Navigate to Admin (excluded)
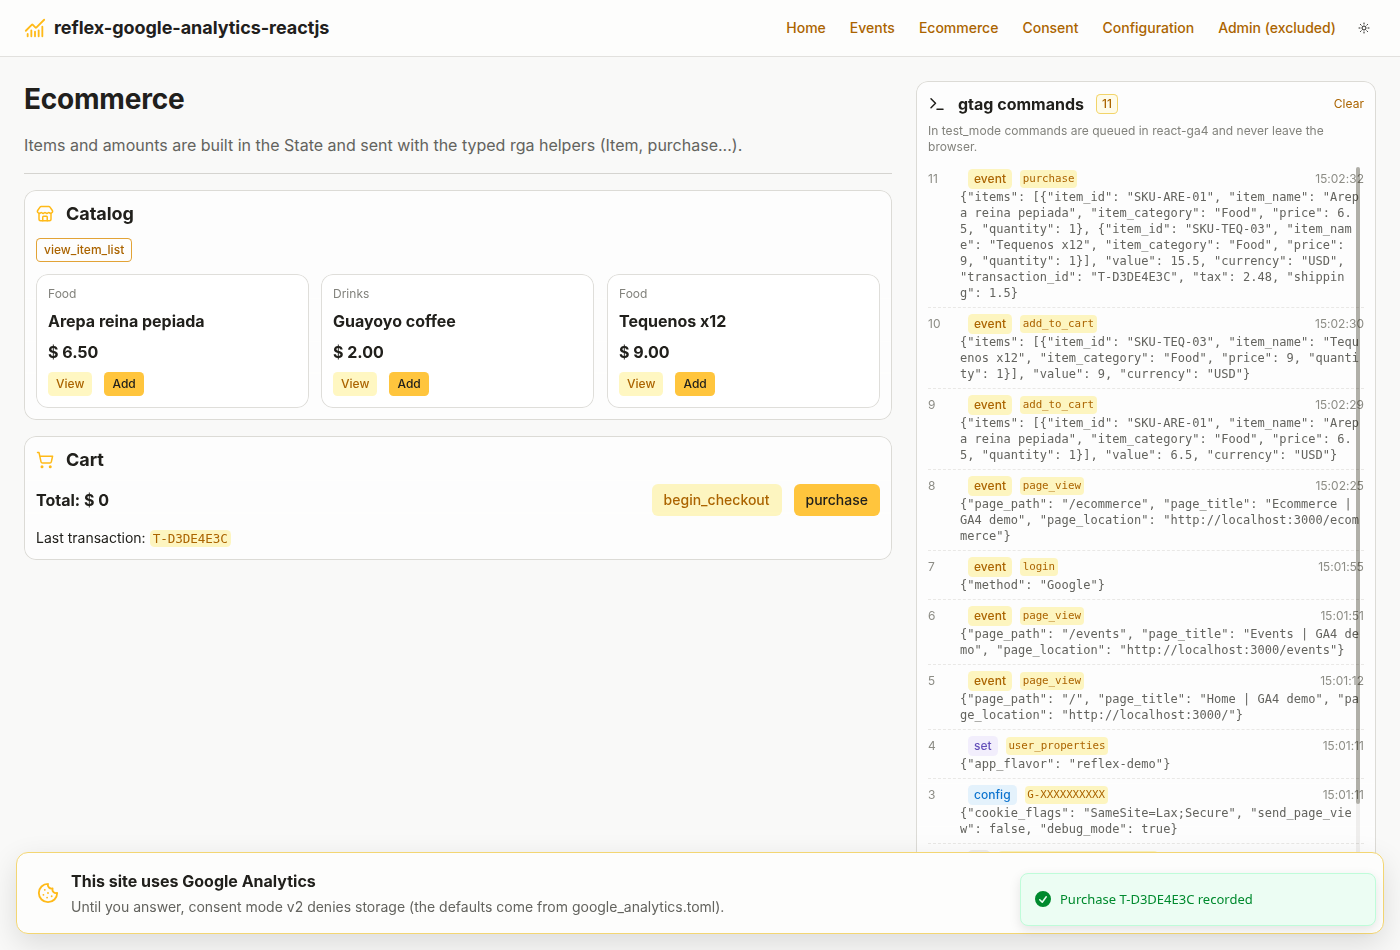Screen dimensions: 1400x950 [x=1276, y=28]
